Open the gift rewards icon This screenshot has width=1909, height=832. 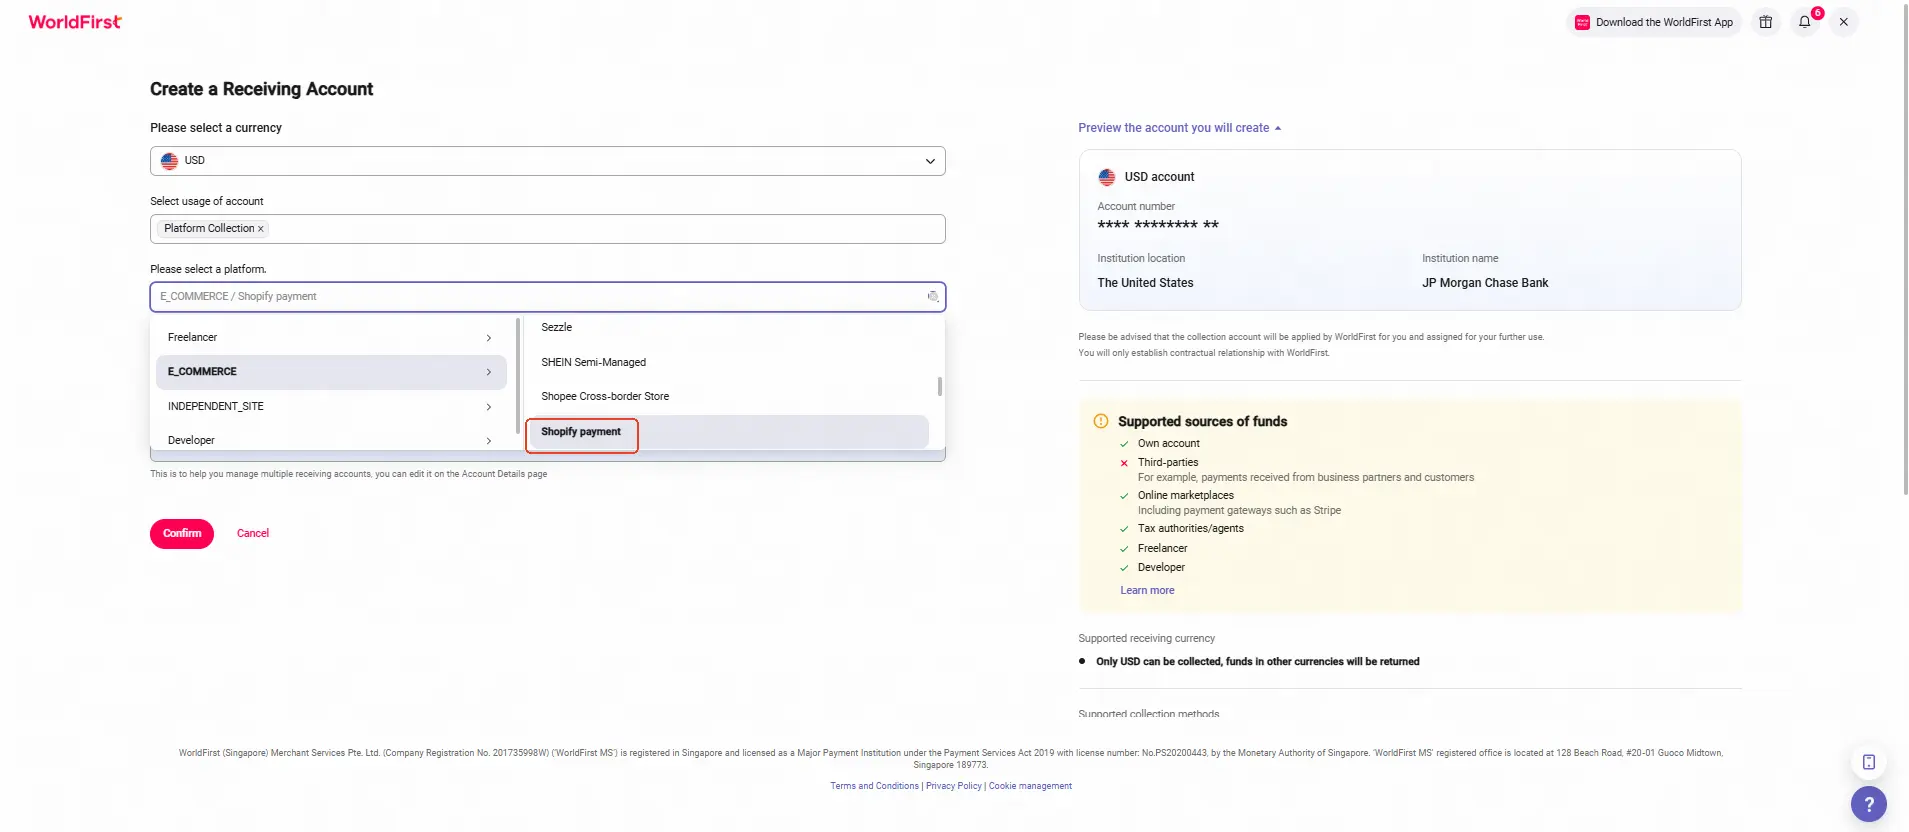1766,22
